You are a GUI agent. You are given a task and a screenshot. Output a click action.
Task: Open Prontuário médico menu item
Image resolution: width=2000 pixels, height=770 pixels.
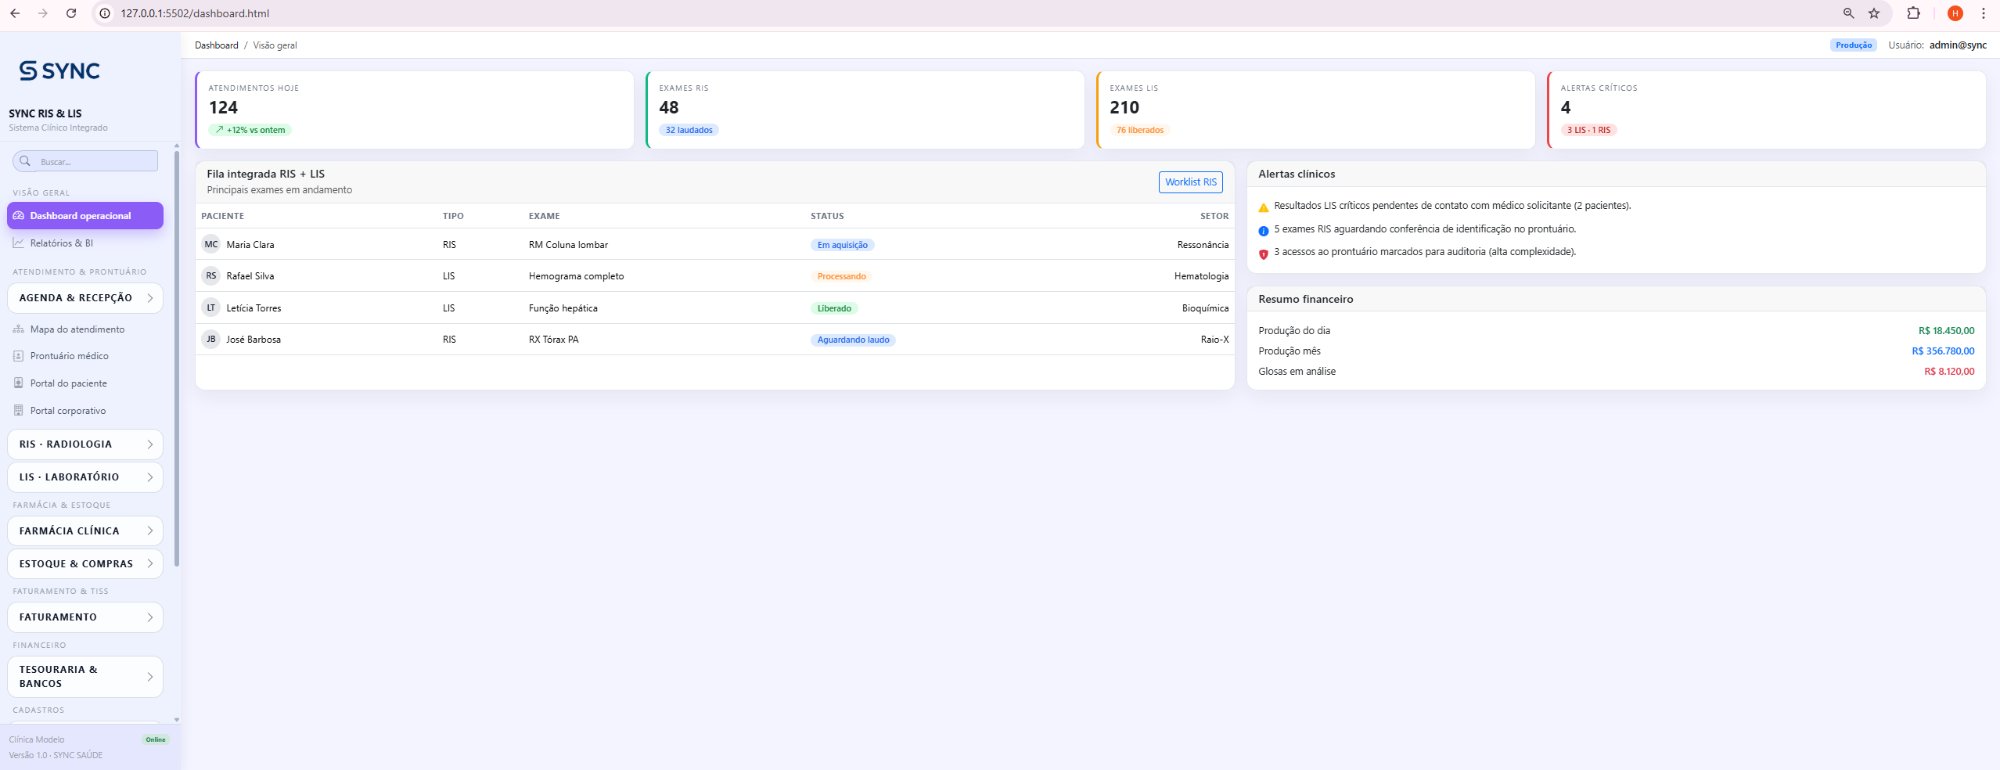(85, 356)
